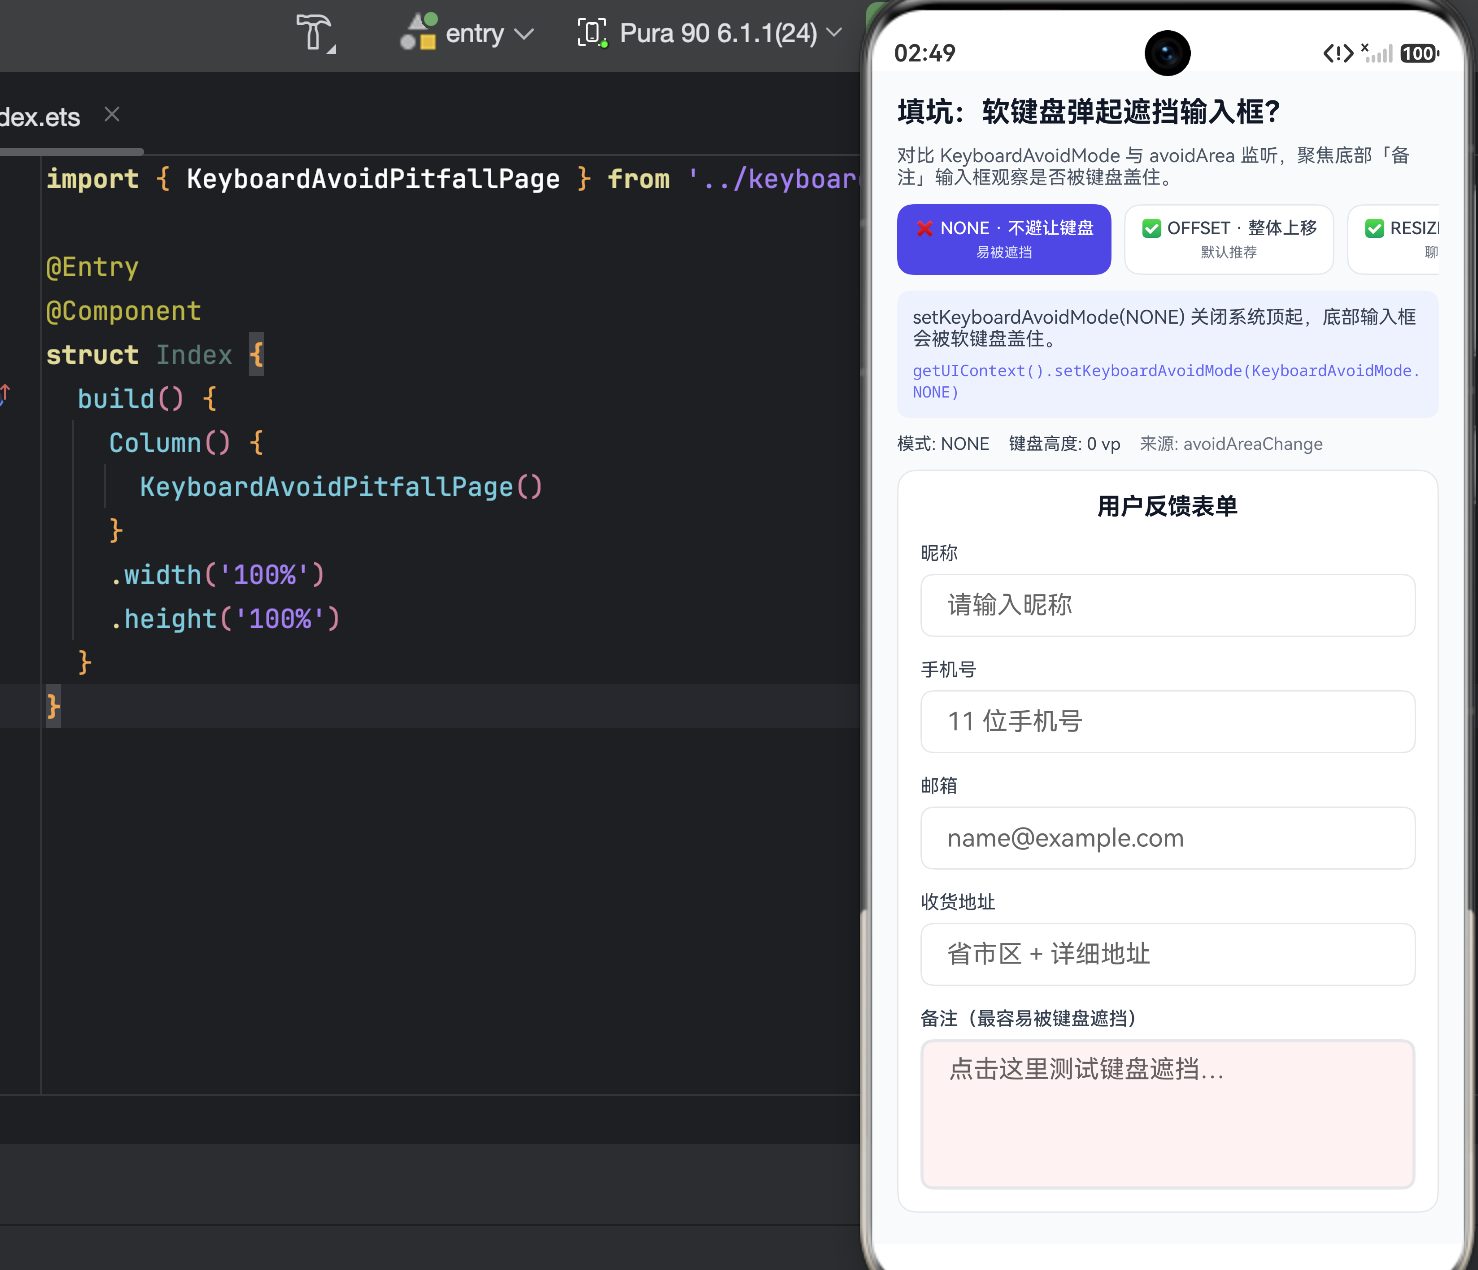
Task: Click the setKeyboardAvoidMode code snippet text
Action: point(1166,381)
